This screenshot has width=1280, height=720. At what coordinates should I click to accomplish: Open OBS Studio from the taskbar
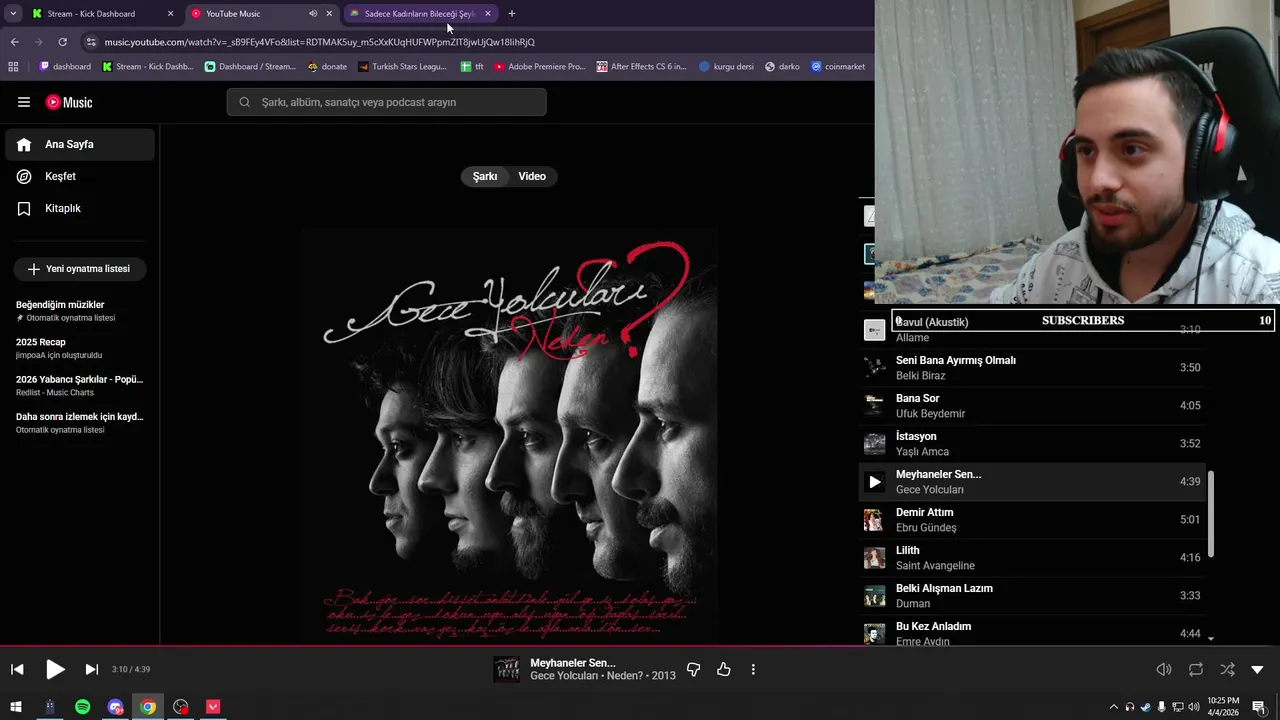point(181,707)
